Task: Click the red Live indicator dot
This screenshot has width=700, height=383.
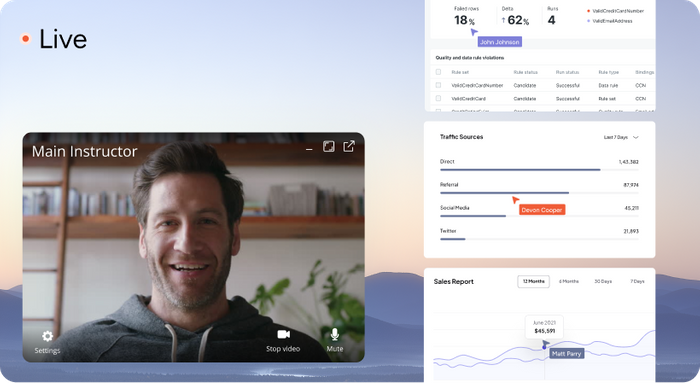Action: tap(25, 39)
